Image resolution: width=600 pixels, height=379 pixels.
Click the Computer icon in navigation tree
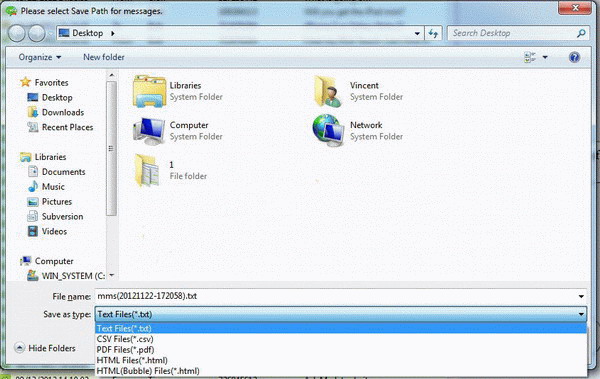(x=26, y=261)
